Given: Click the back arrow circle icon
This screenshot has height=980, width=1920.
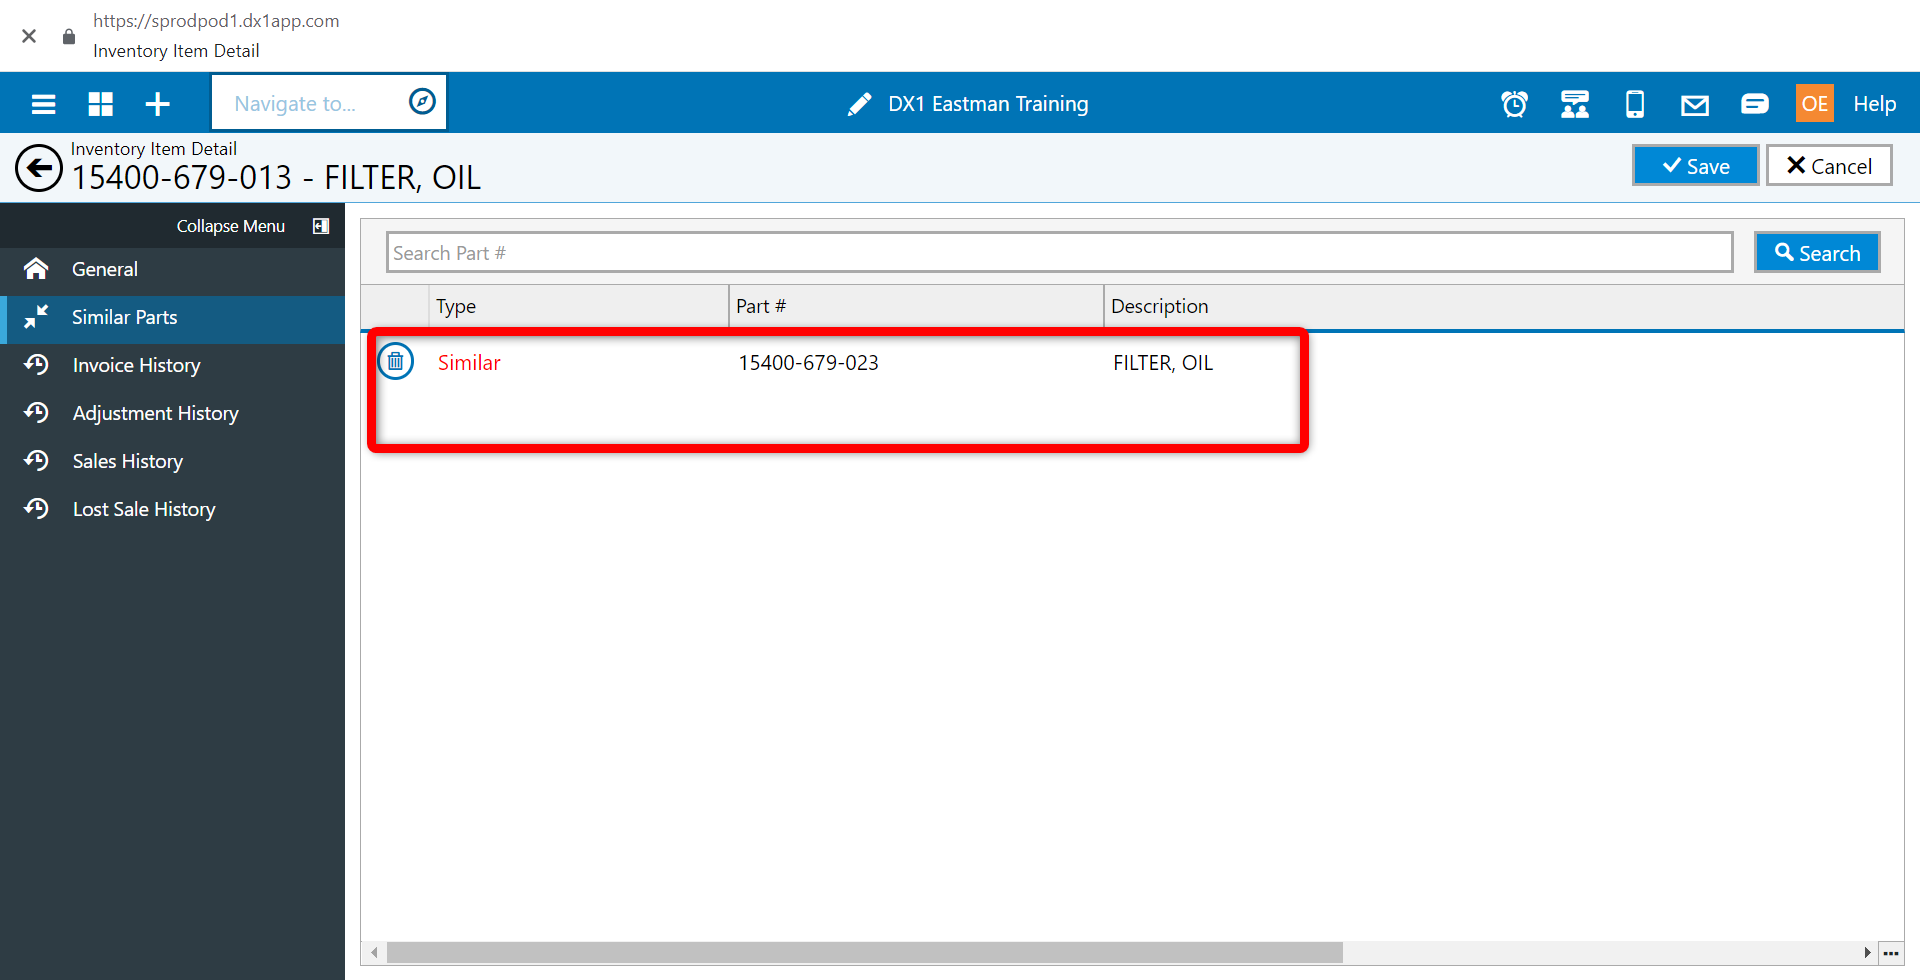Looking at the screenshot, I should click(39, 168).
